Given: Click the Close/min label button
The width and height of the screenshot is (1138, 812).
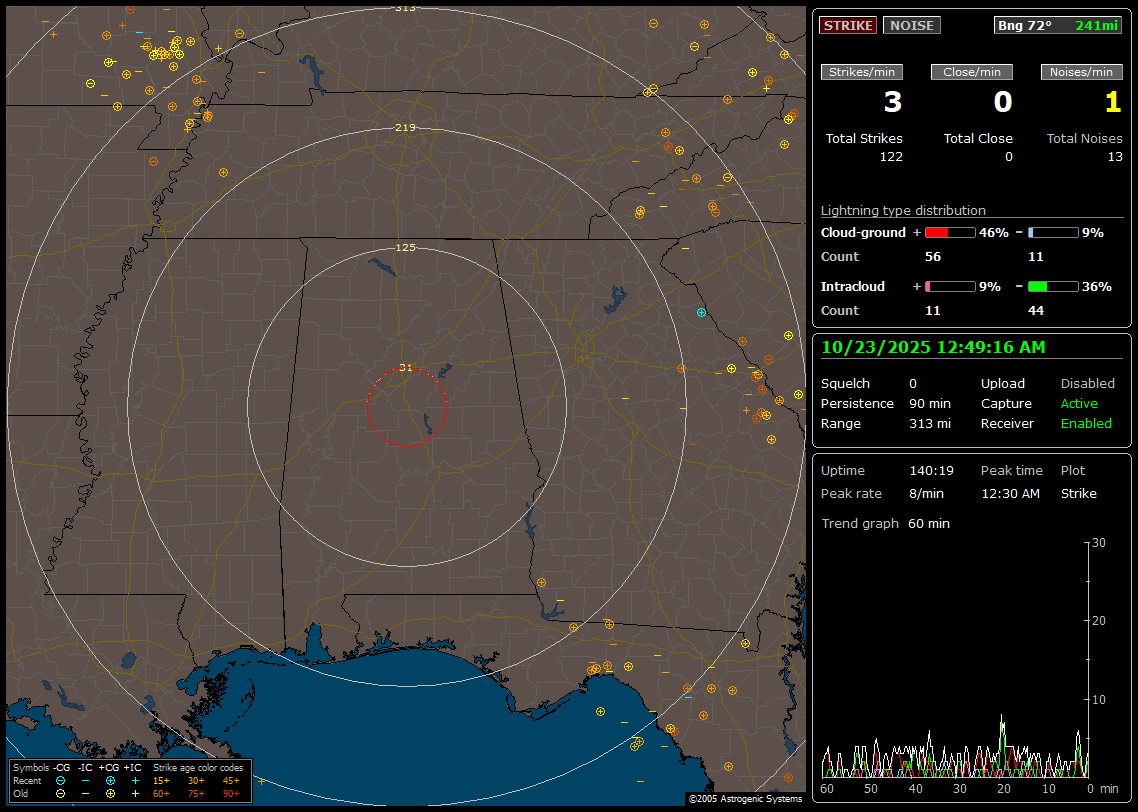Looking at the screenshot, I should tap(972, 72).
